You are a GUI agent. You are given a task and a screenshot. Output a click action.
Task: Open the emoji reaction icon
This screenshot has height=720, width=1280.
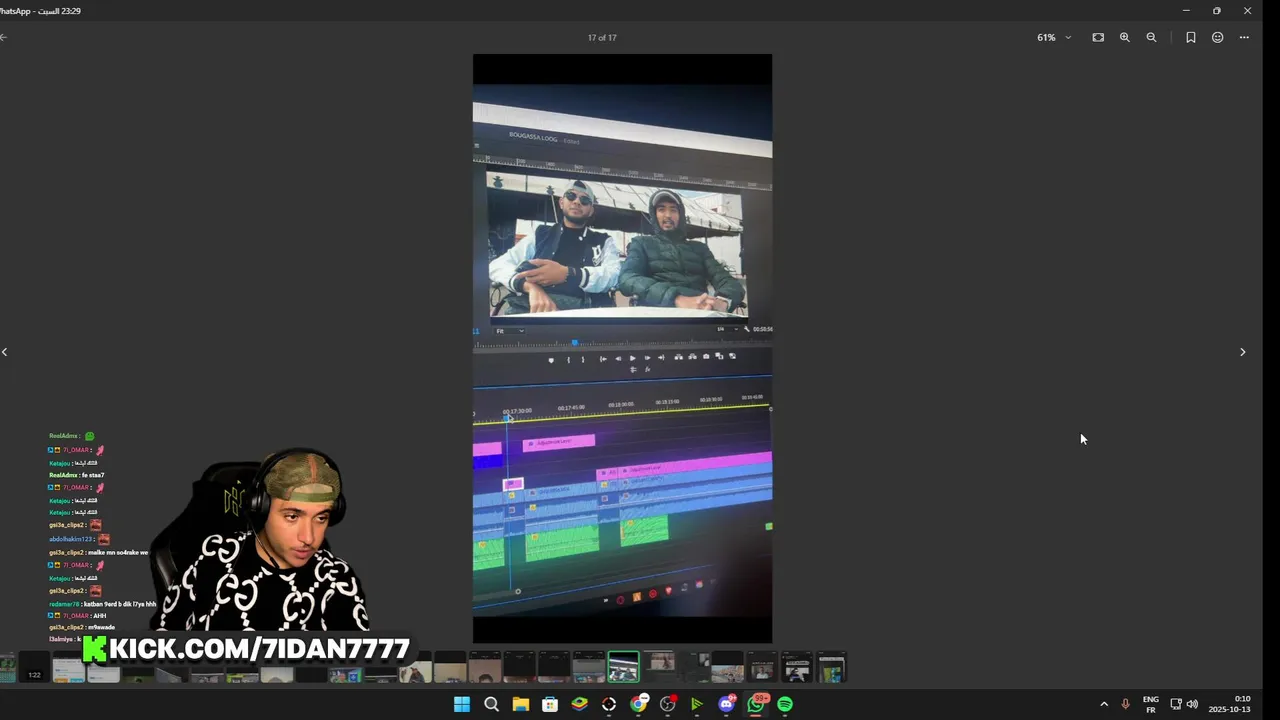(1217, 37)
